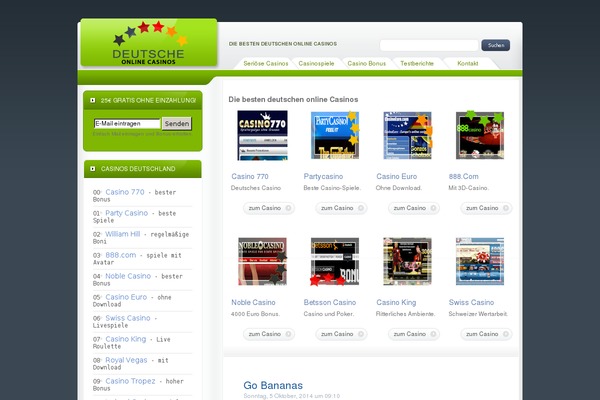
Task: Open the Casino Euro thumbnail image
Action: coord(408,135)
